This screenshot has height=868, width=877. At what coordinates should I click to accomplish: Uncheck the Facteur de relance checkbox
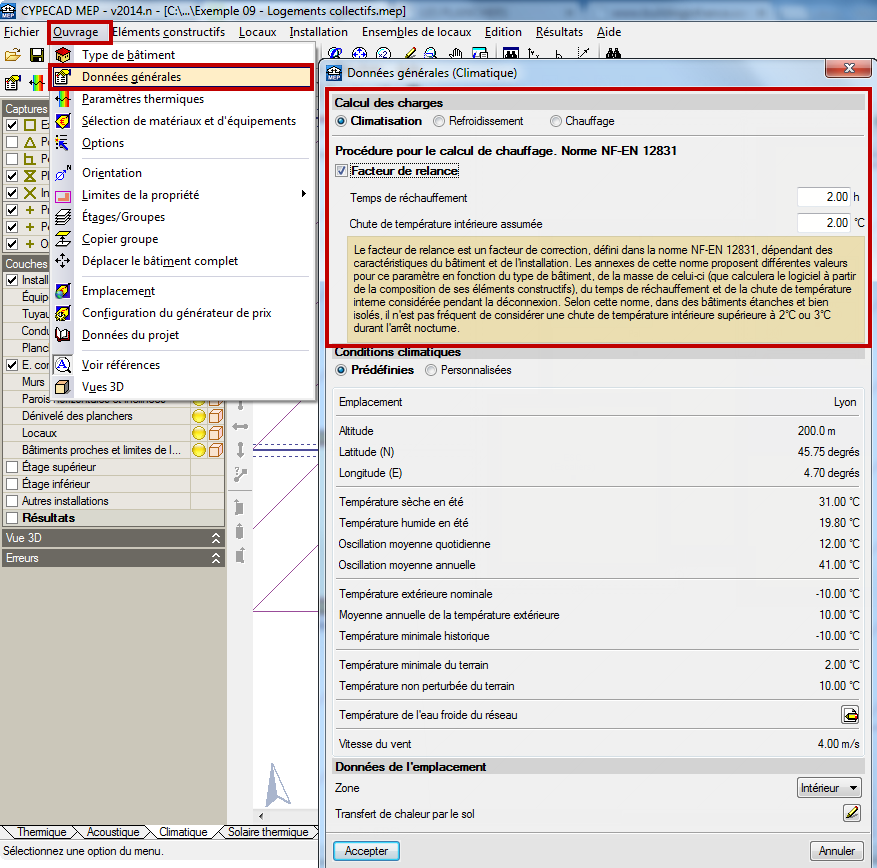pyautogui.click(x=342, y=171)
